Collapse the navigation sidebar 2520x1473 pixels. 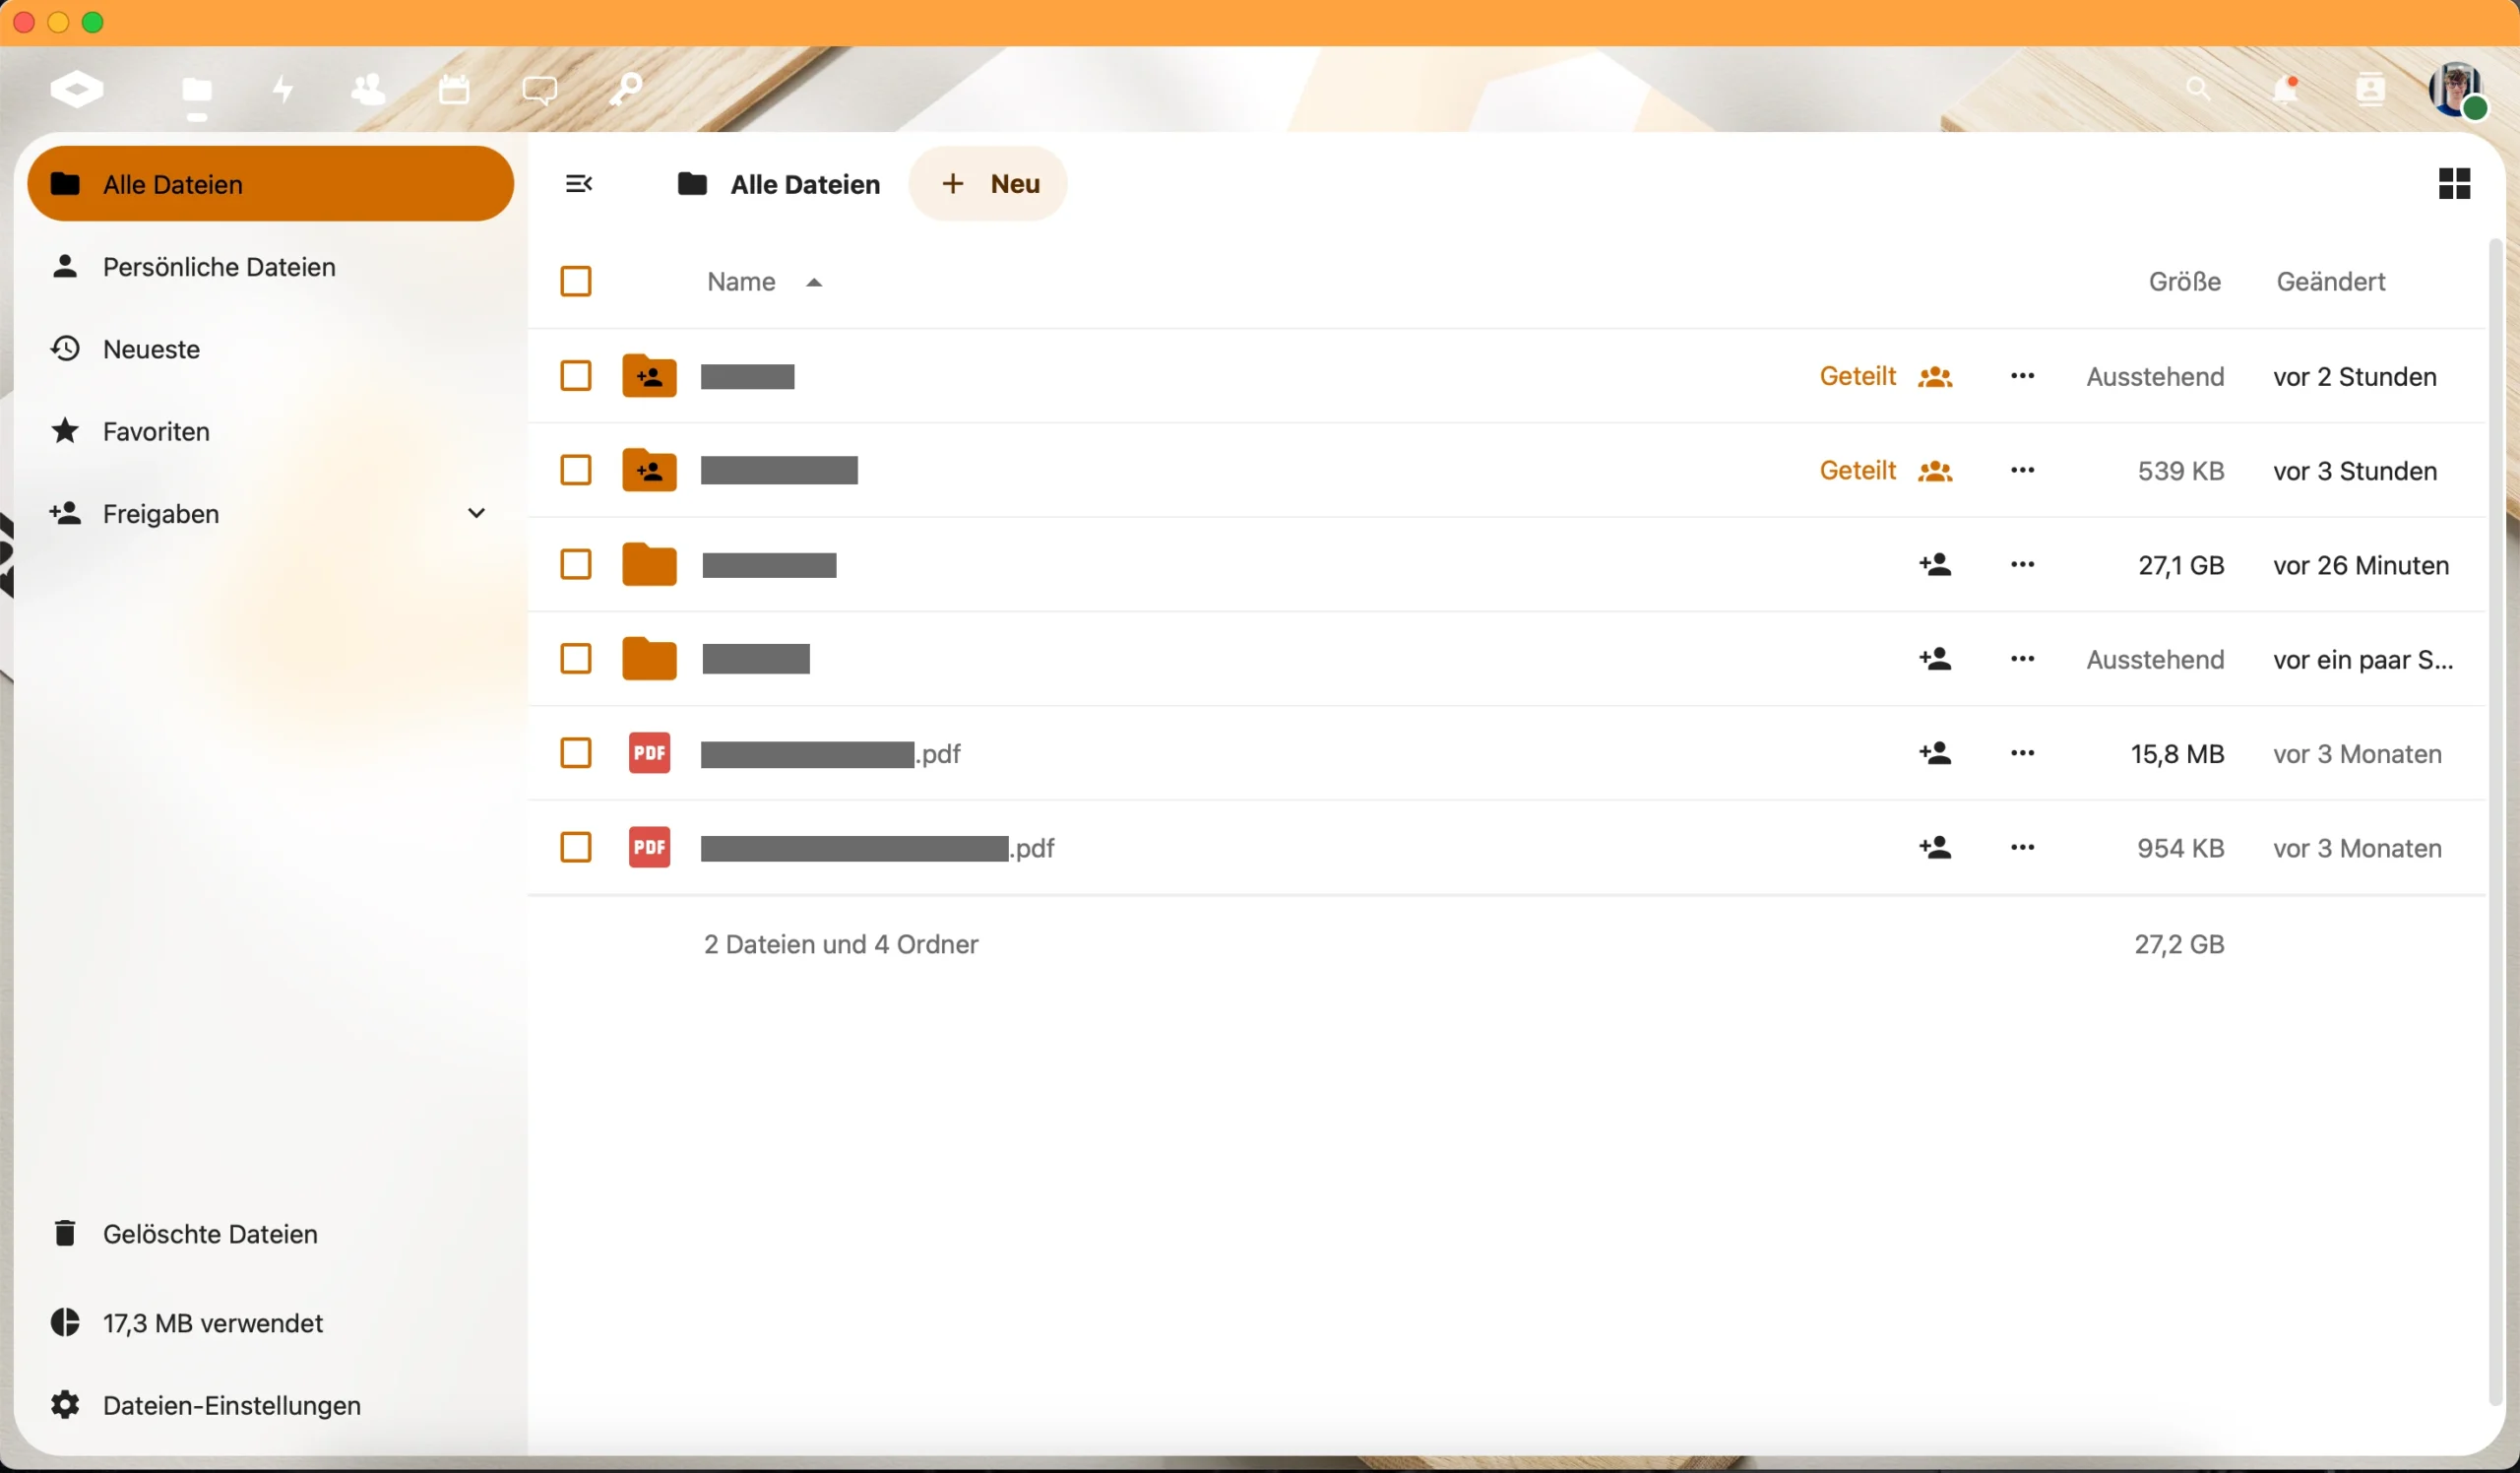(x=579, y=183)
